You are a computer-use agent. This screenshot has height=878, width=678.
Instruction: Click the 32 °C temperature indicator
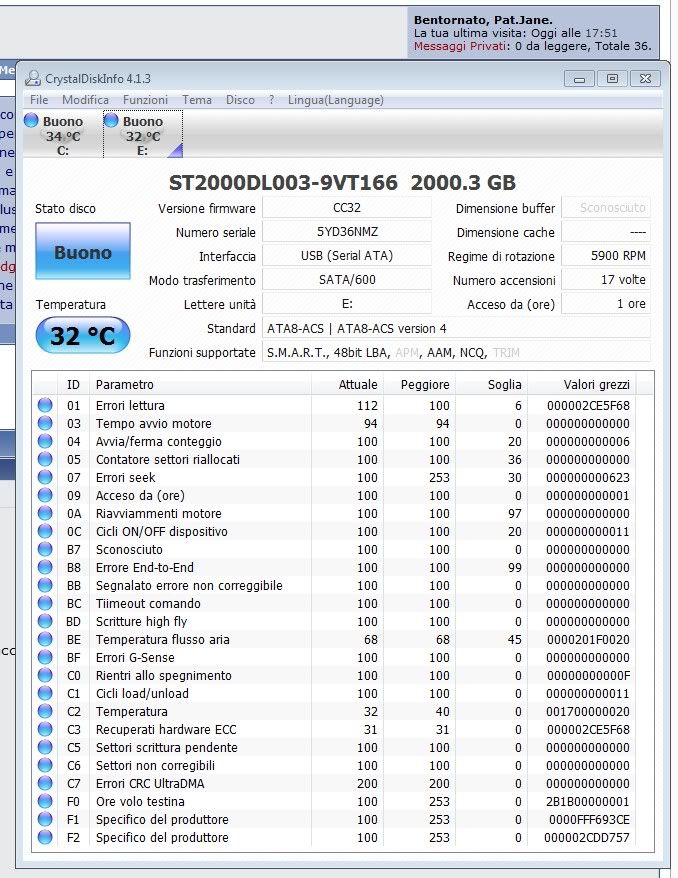(x=83, y=335)
